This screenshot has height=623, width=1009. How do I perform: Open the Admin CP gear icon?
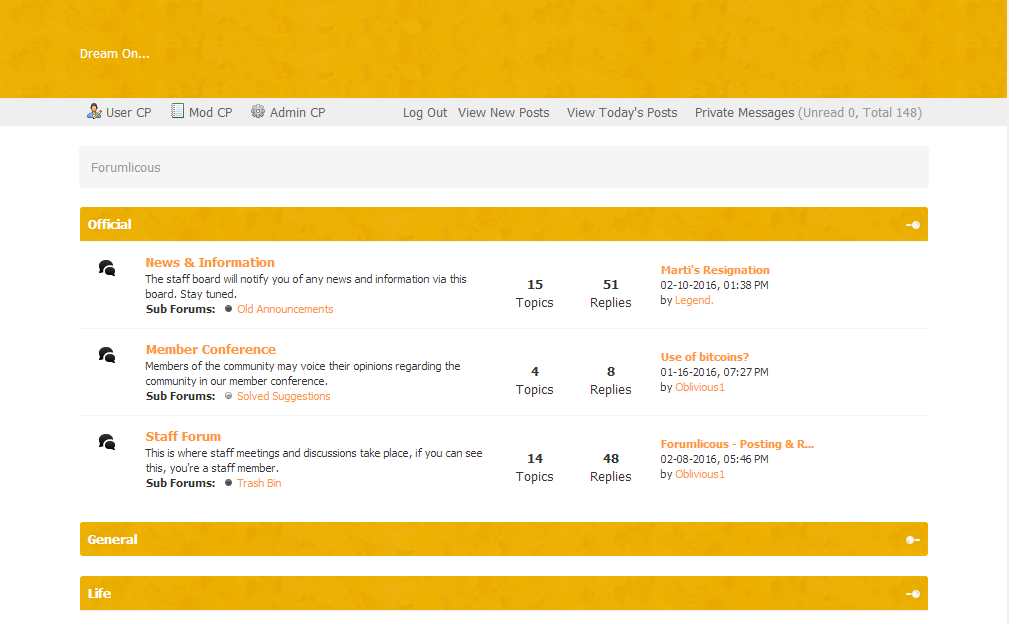(x=257, y=111)
